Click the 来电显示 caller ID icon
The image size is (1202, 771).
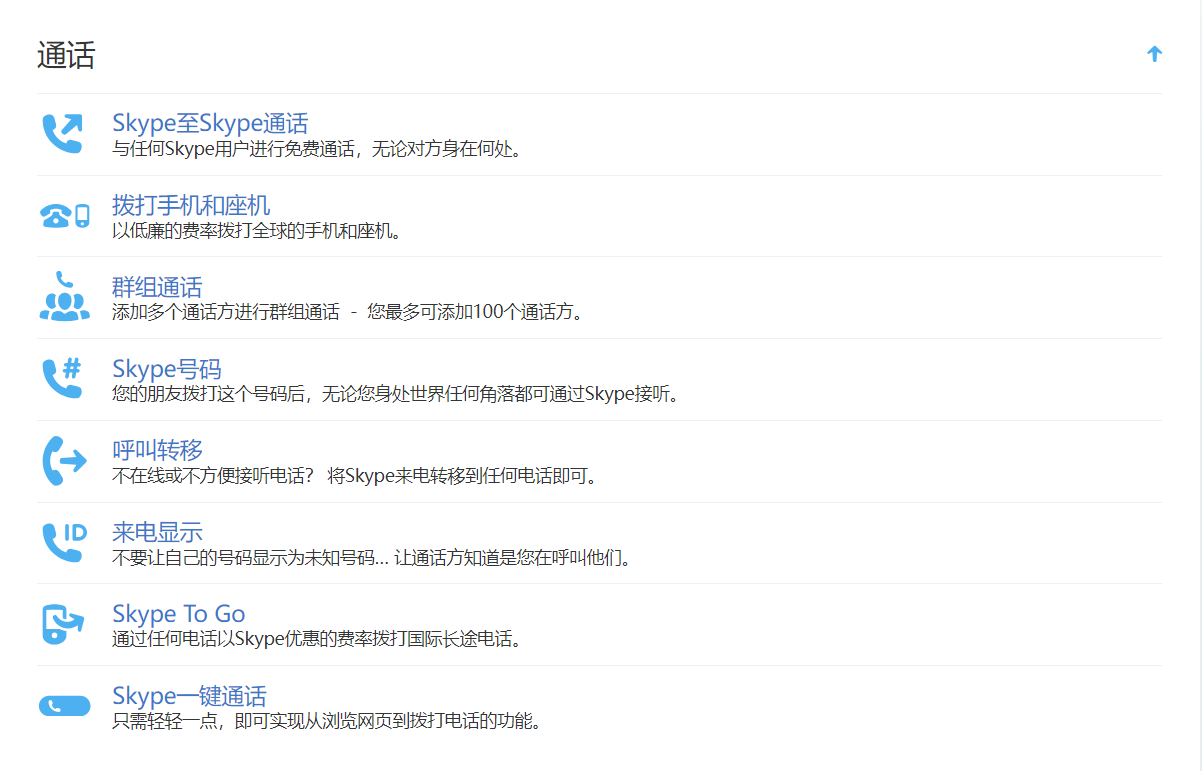64,542
